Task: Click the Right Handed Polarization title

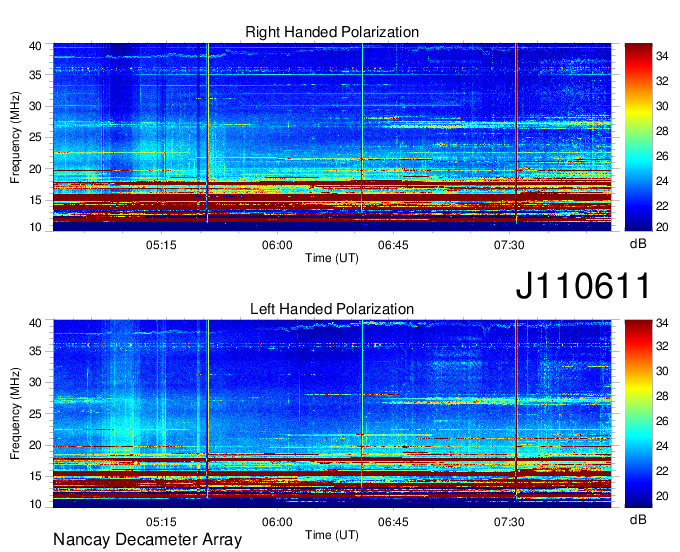Action: (x=332, y=32)
